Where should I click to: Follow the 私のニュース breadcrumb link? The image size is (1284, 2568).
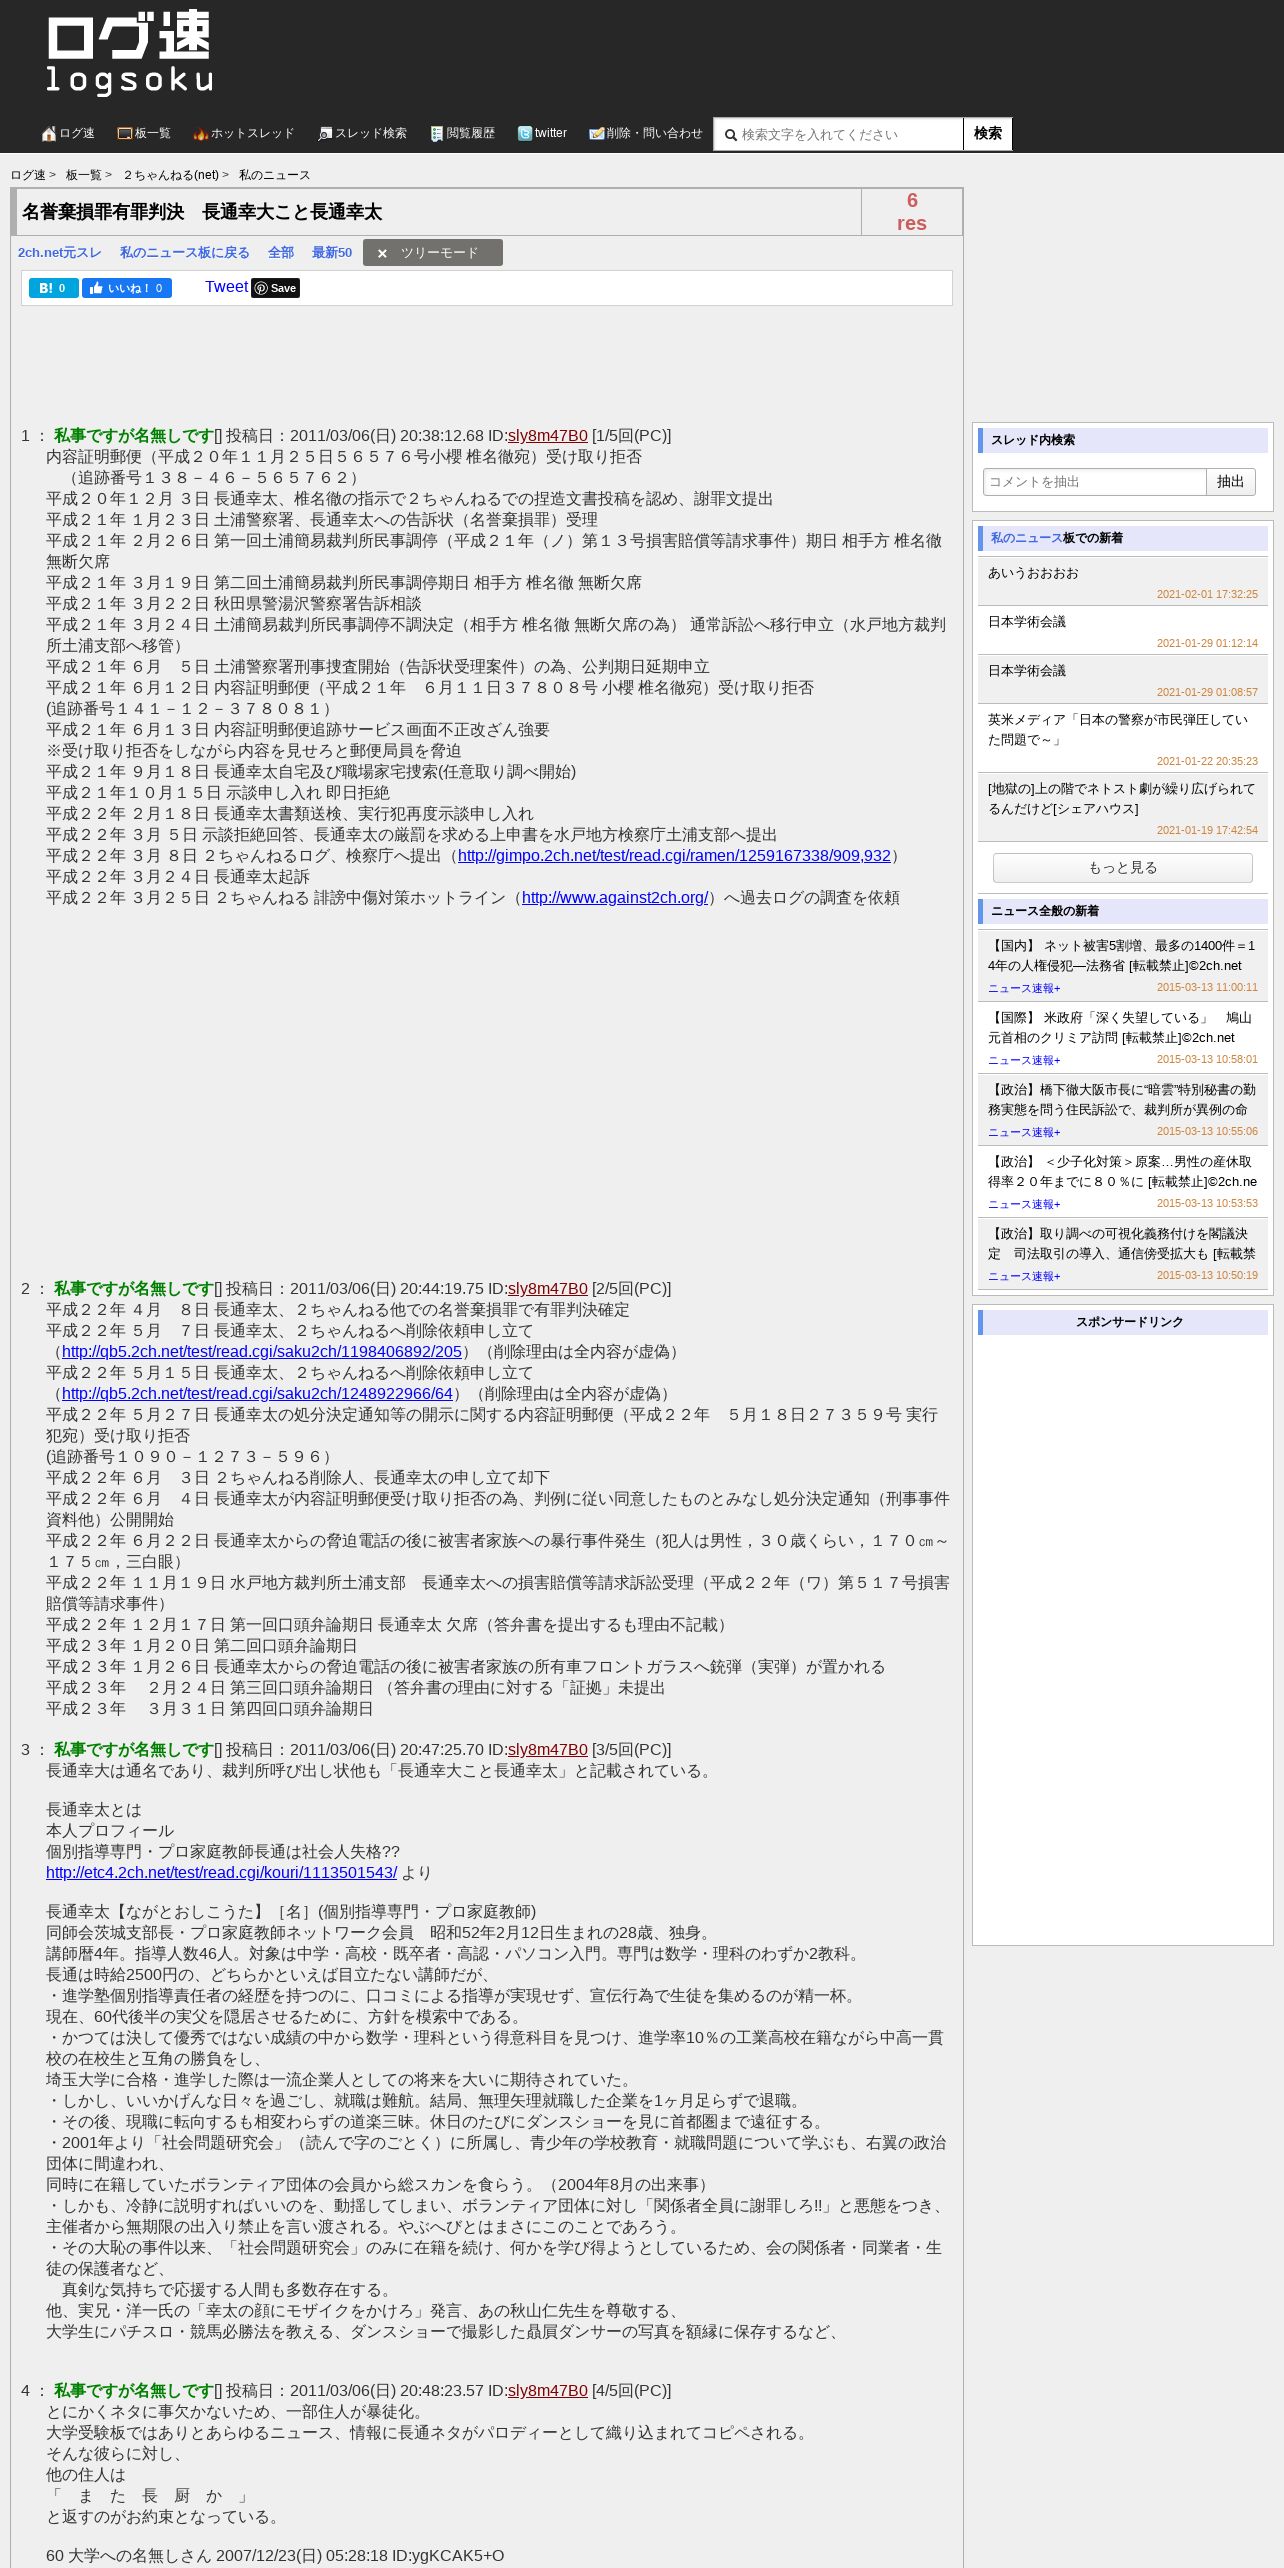pyautogui.click(x=274, y=175)
